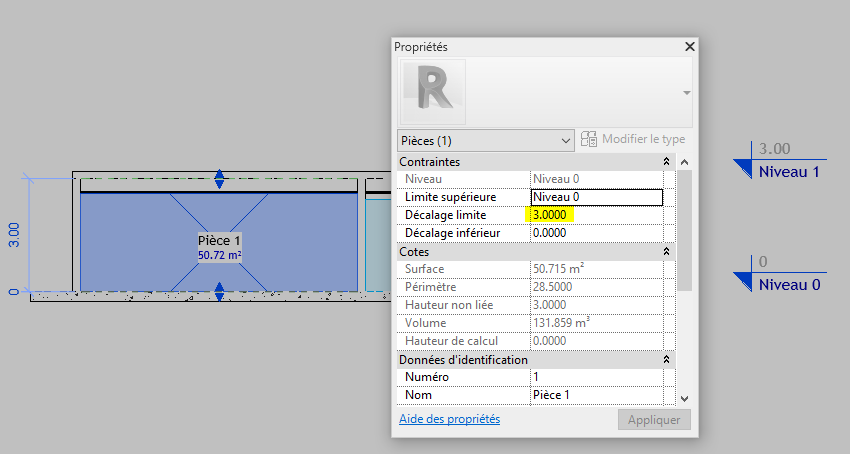Open the Aide des propriétés link

pyautogui.click(x=449, y=419)
